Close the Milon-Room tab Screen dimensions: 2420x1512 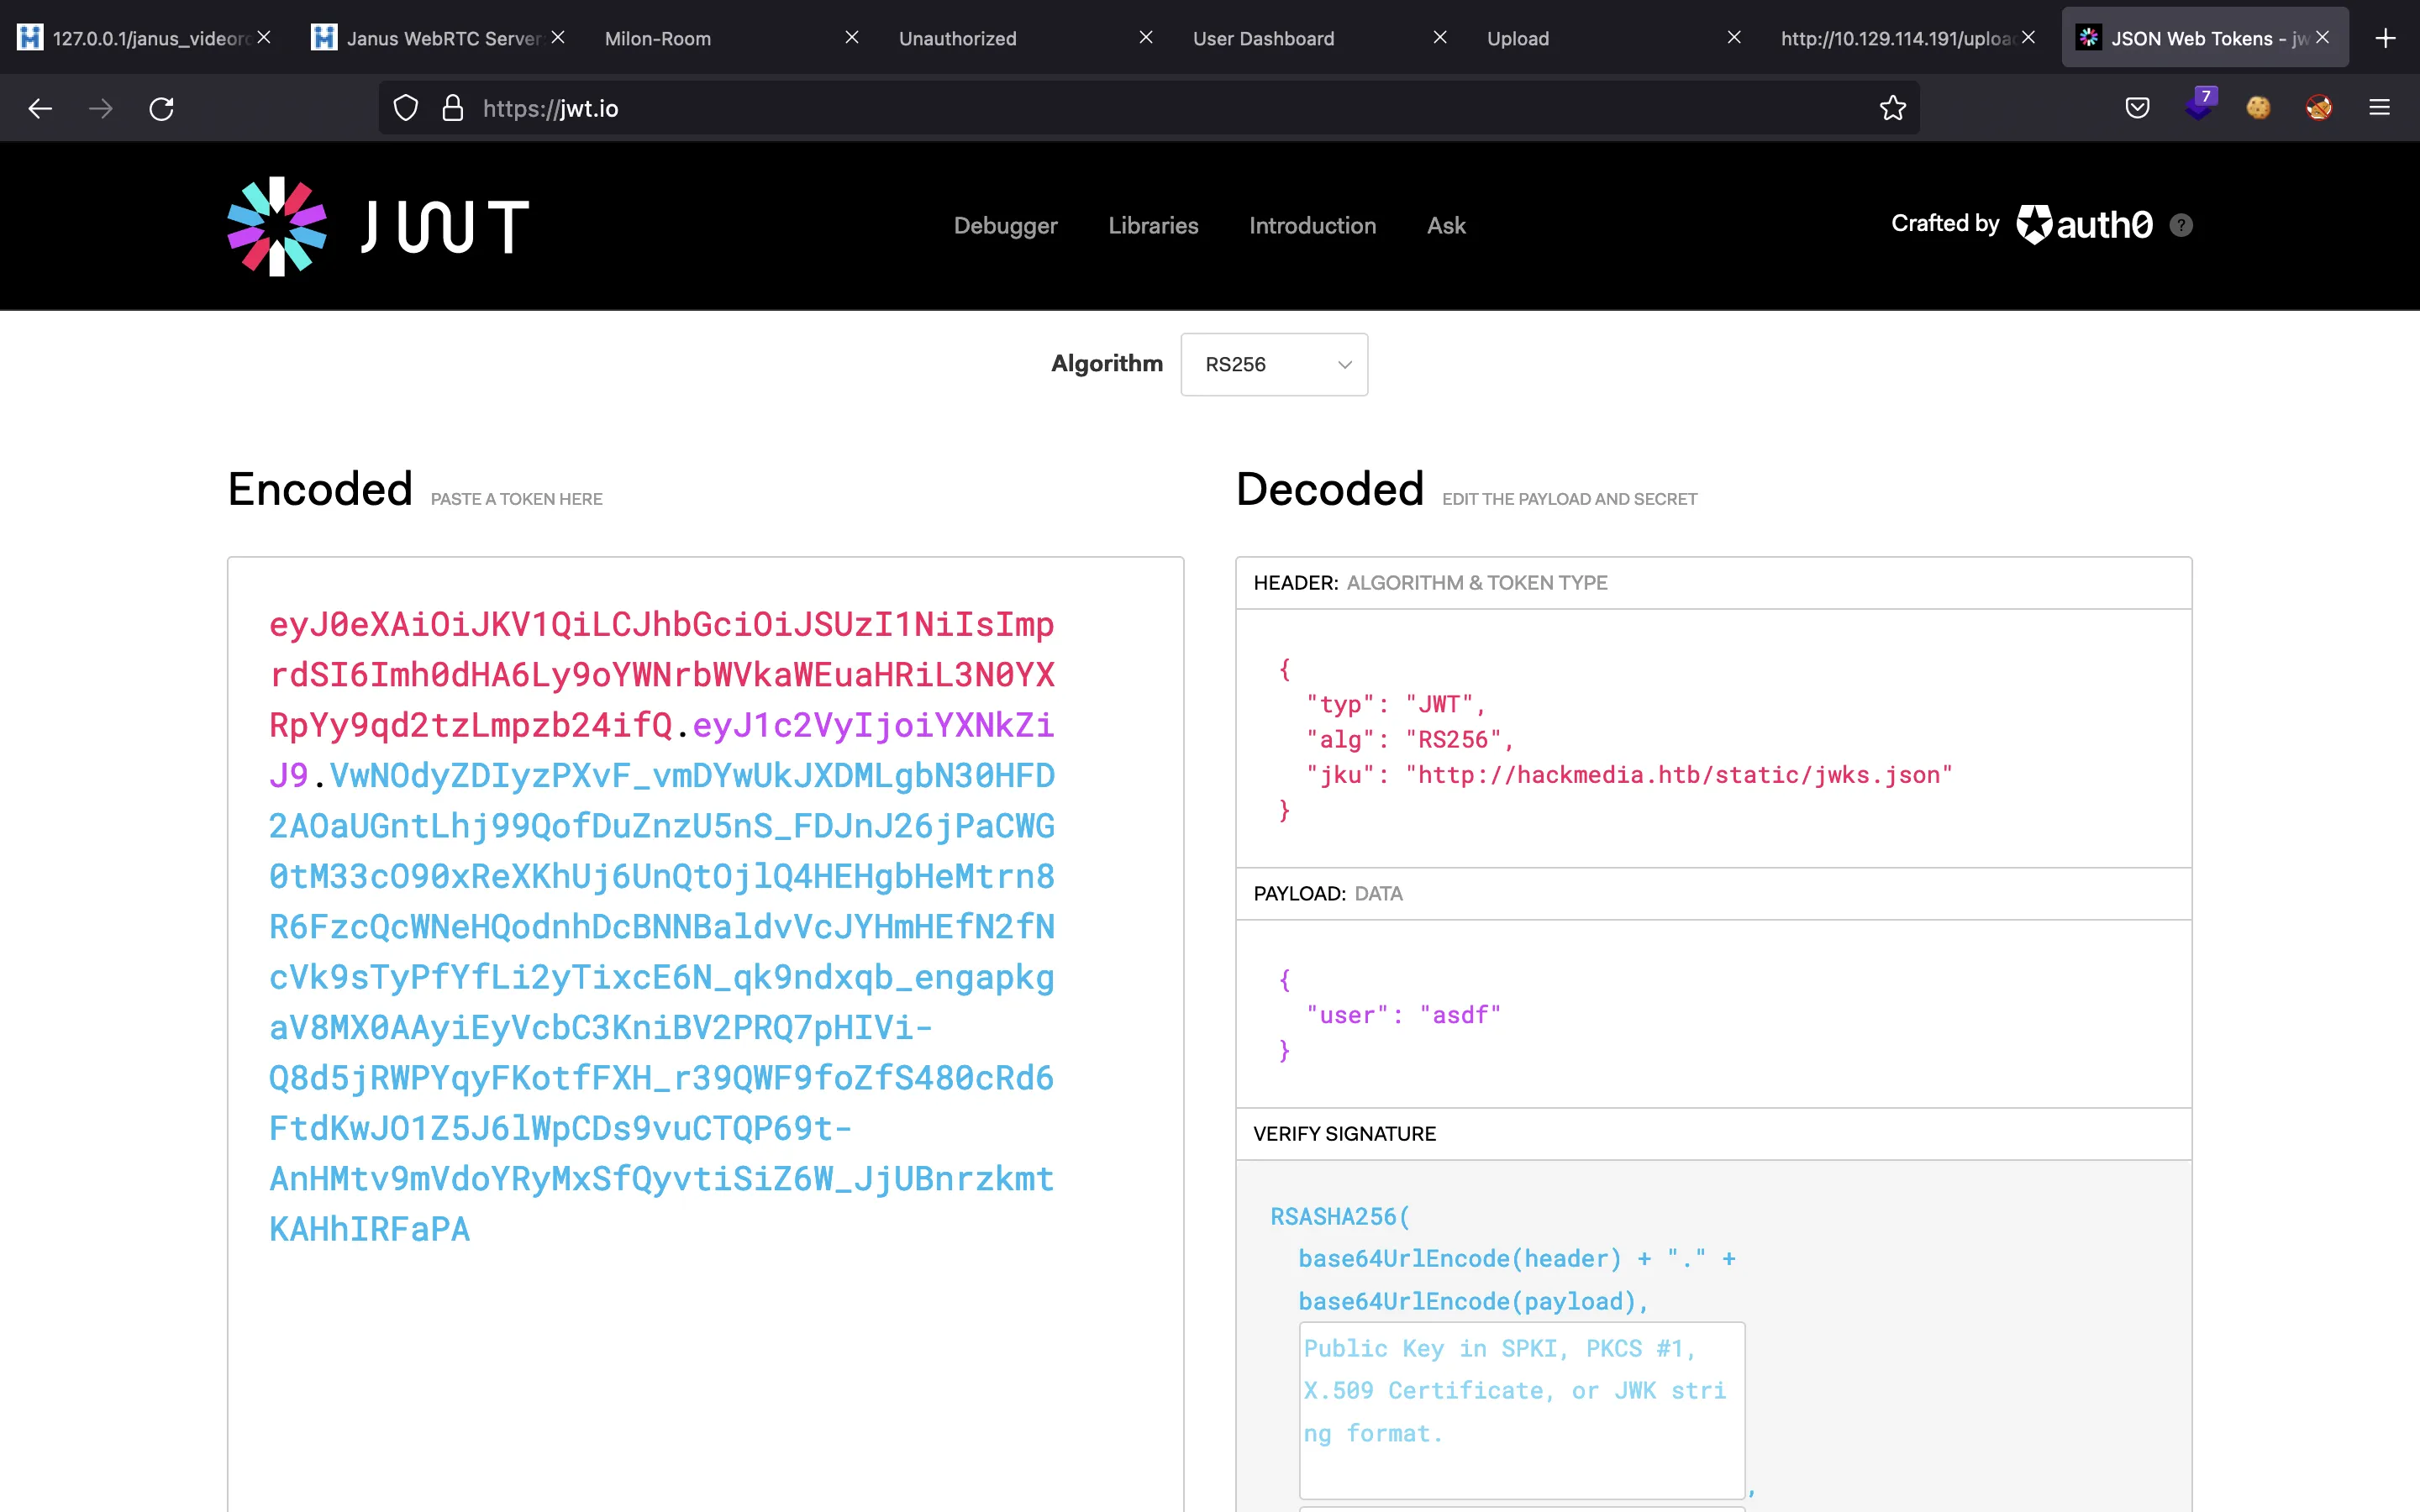click(x=852, y=37)
